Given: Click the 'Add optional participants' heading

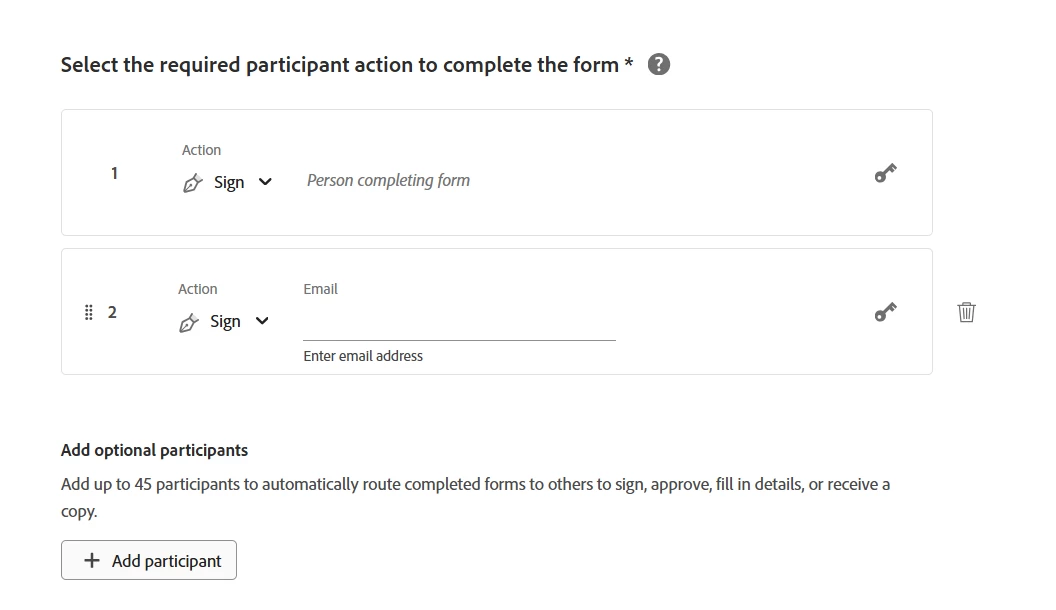Looking at the screenshot, I should (x=154, y=450).
